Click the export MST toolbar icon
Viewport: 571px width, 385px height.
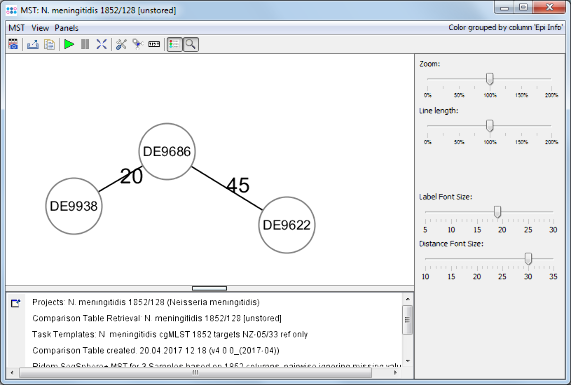[x=33, y=44]
